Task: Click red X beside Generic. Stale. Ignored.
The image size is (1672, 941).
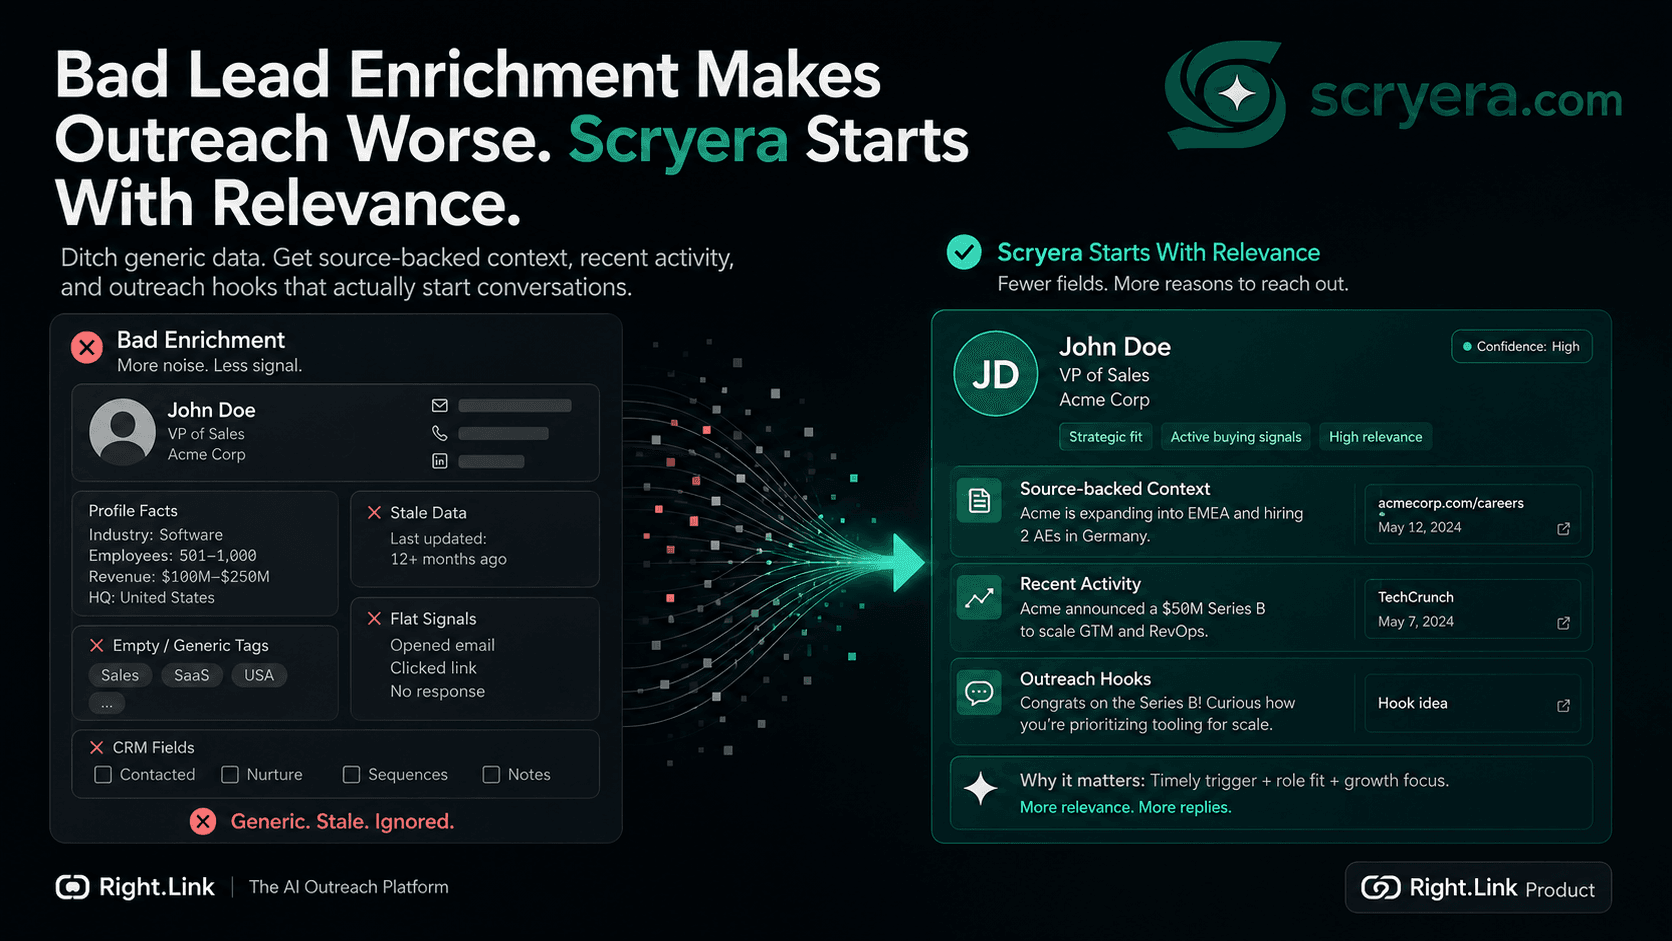Action: [x=203, y=821]
